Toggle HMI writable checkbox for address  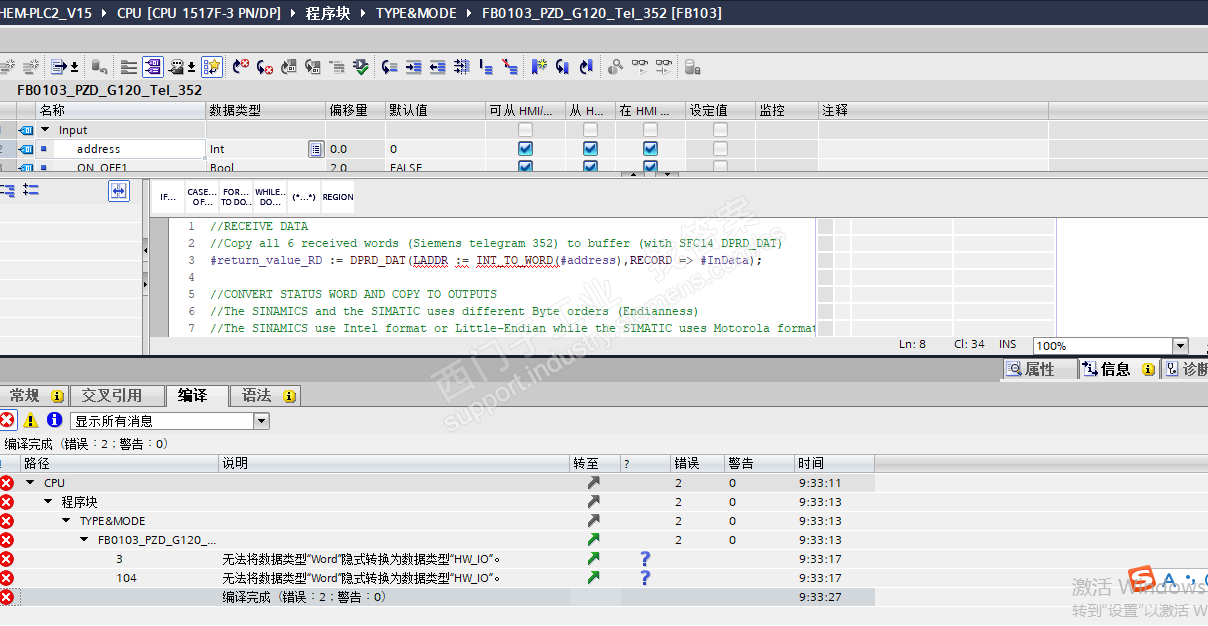pos(590,149)
